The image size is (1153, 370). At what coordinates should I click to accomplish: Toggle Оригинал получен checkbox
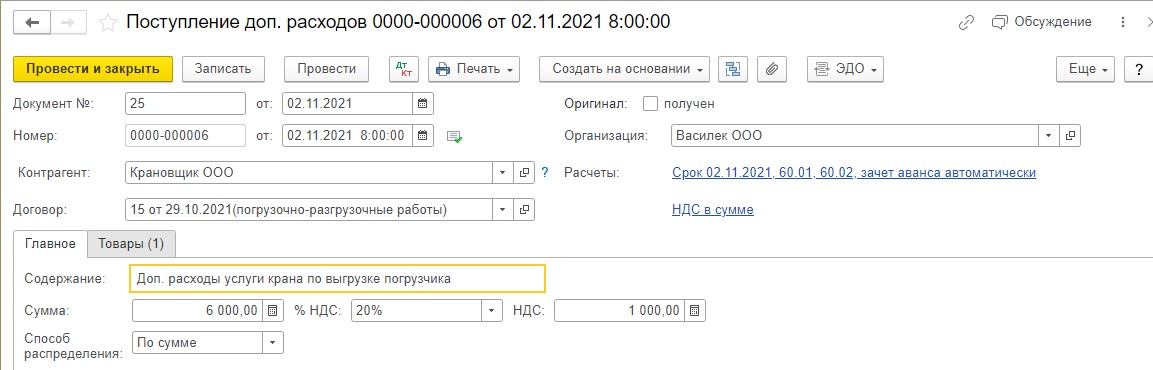tap(650, 104)
